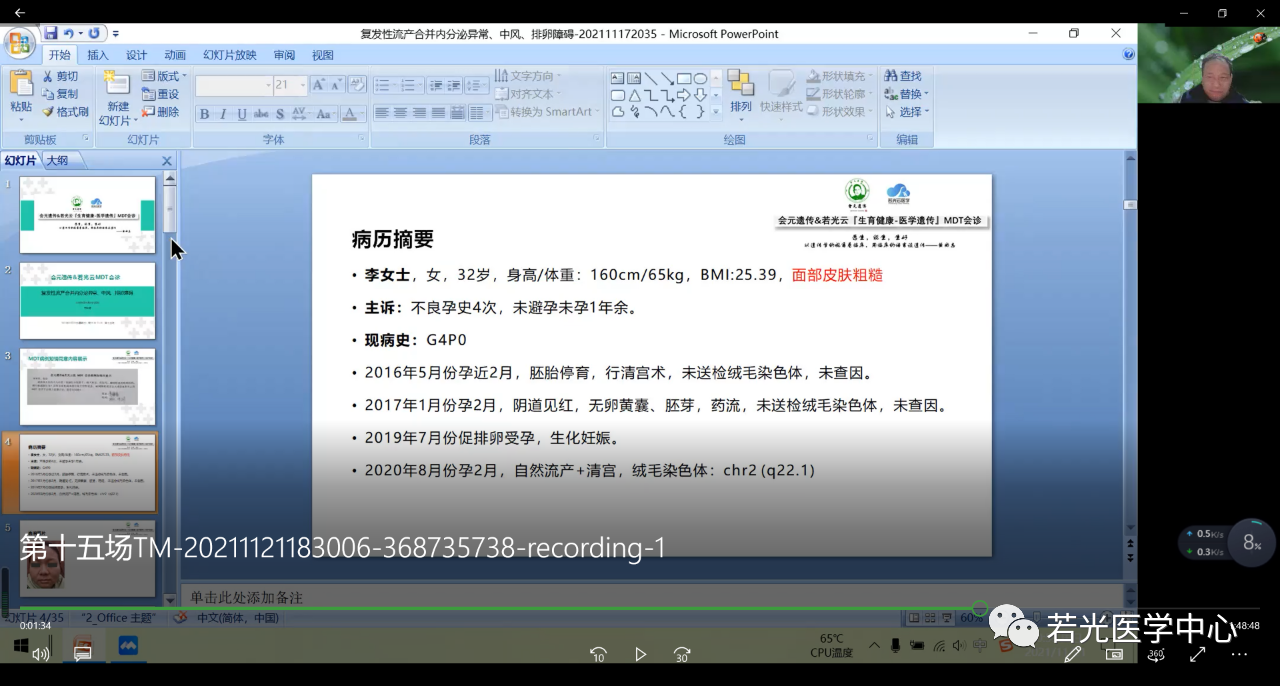The width and height of the screenshot is (1280, 686).
Task: Expand the Layout (版式) dropdown
Action: tap(184, 76)
